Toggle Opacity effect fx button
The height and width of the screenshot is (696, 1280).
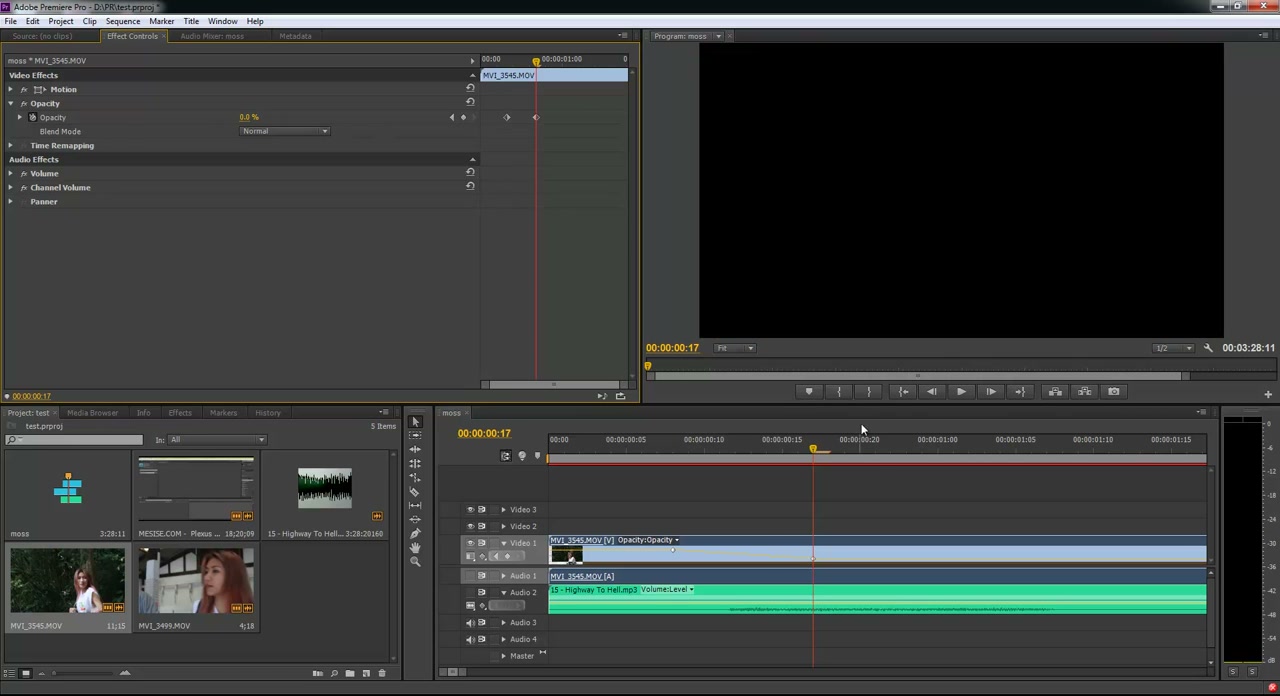pos(24,103)
